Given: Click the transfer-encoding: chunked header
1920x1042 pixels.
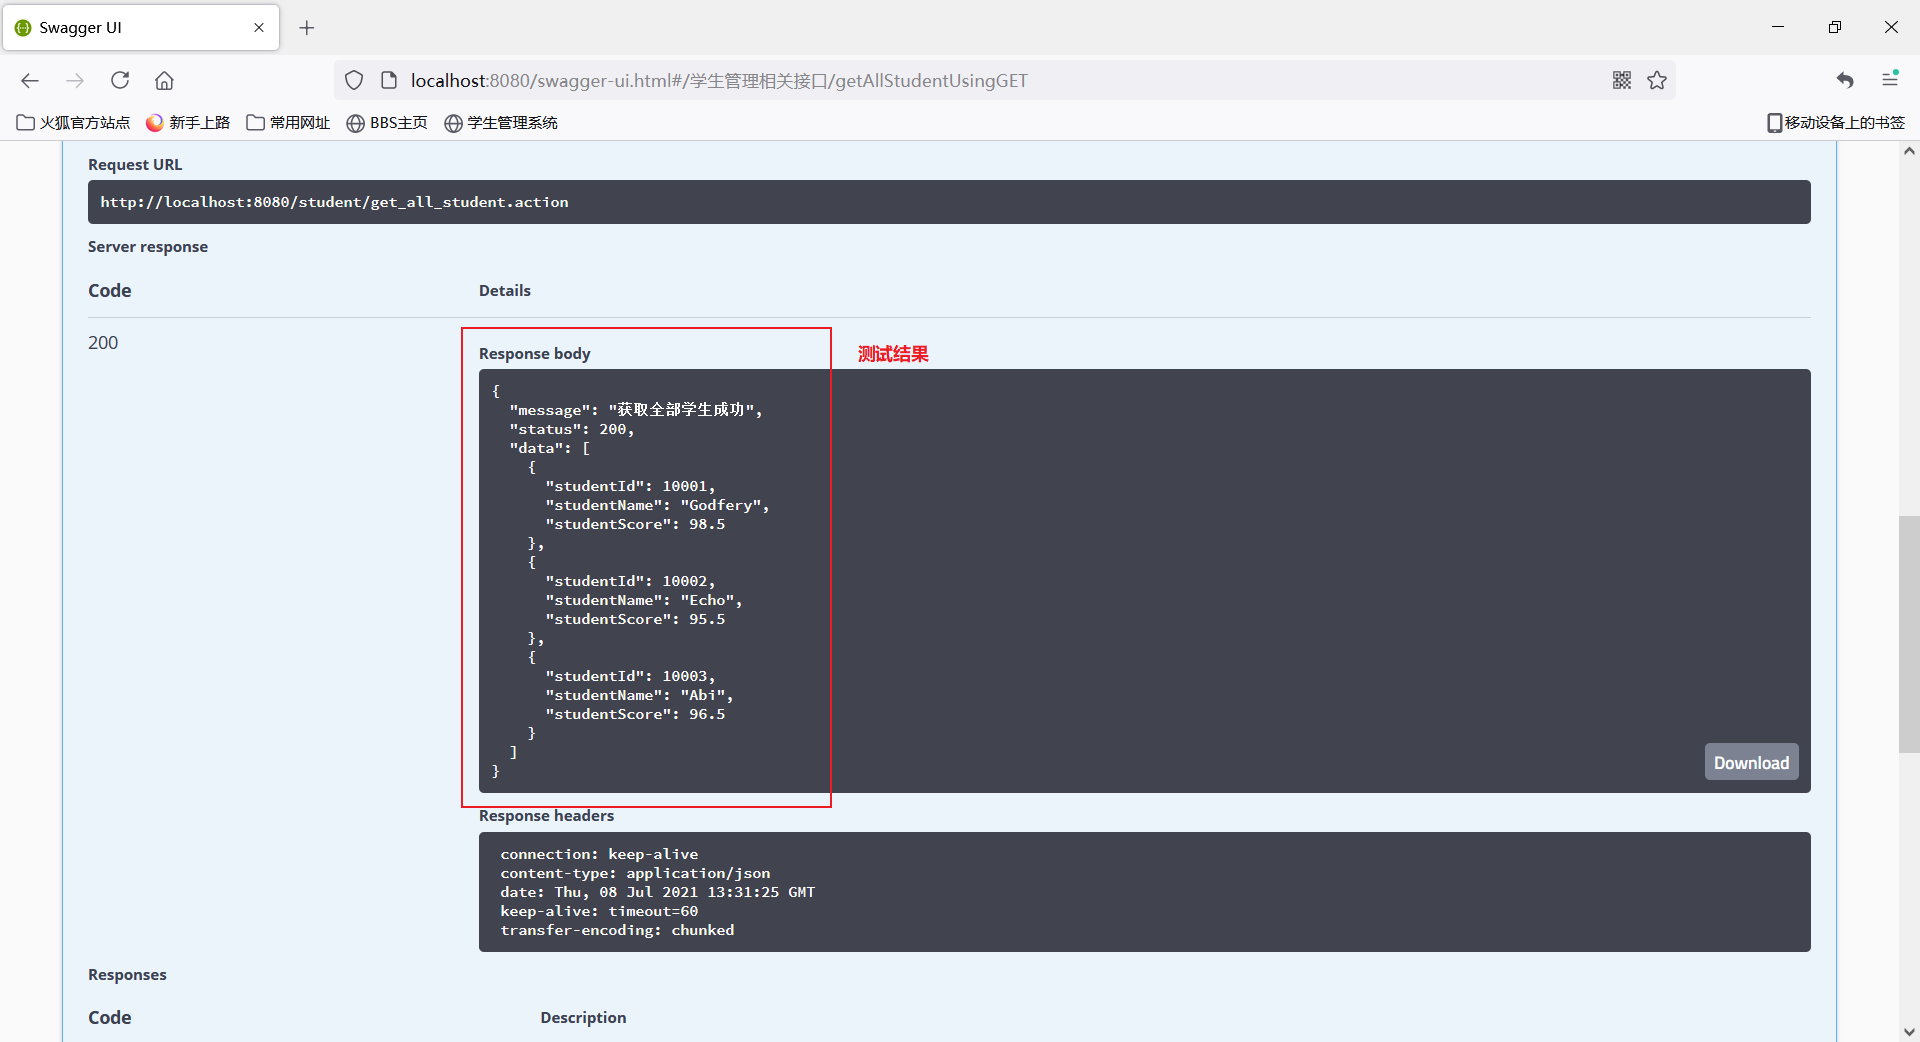Looking at the screenshot, I should click(617, 930).
